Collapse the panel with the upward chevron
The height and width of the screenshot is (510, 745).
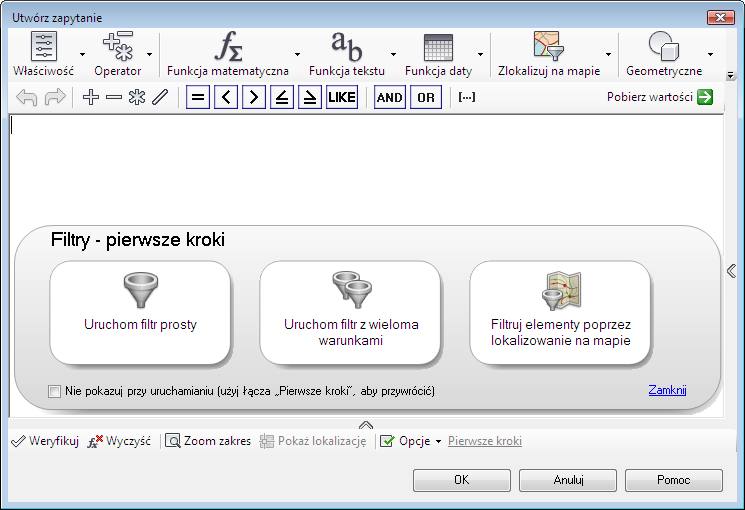pyautogui.click(x=366, y=424)
